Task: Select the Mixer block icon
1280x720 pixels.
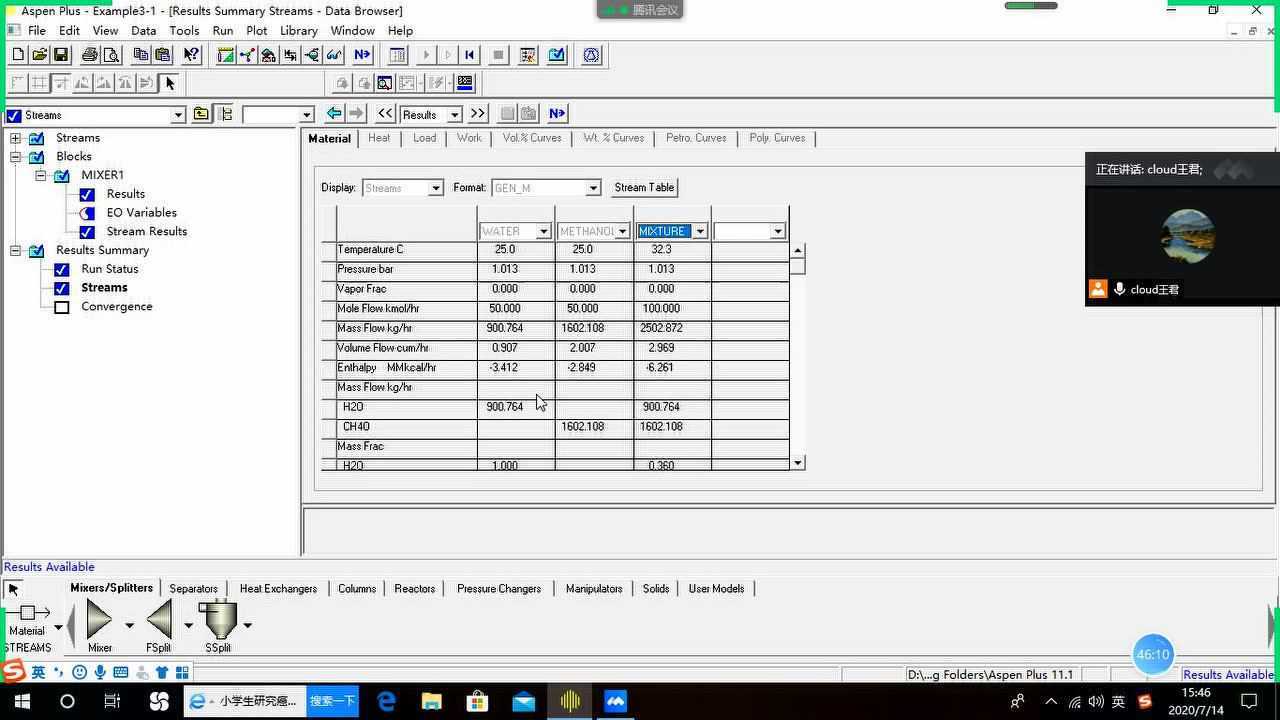Action: click(x=99, y=621)
